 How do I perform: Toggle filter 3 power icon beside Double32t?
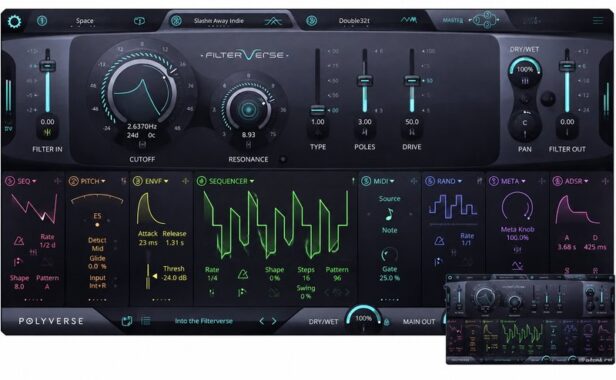(x=312, y=20)
